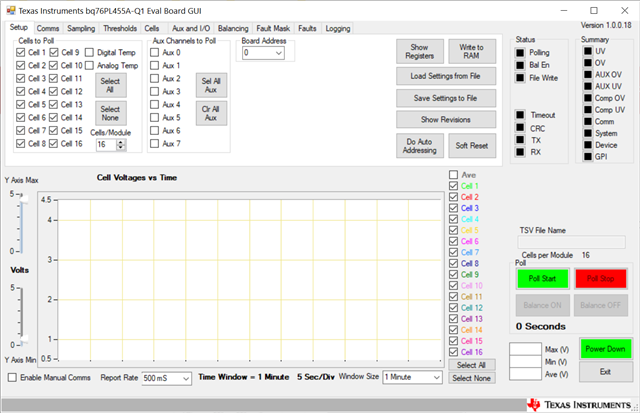Click the Timeout status indicator
Image resolution: width=640 pixels, height=413 pixels.
(520, 115)
